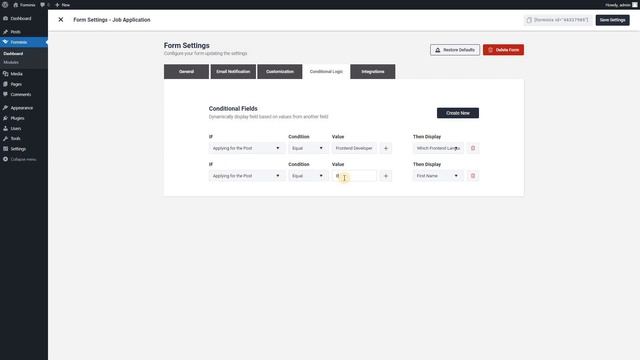
Task: Click the Frontend Developer value field
Action: click(354, 148)
